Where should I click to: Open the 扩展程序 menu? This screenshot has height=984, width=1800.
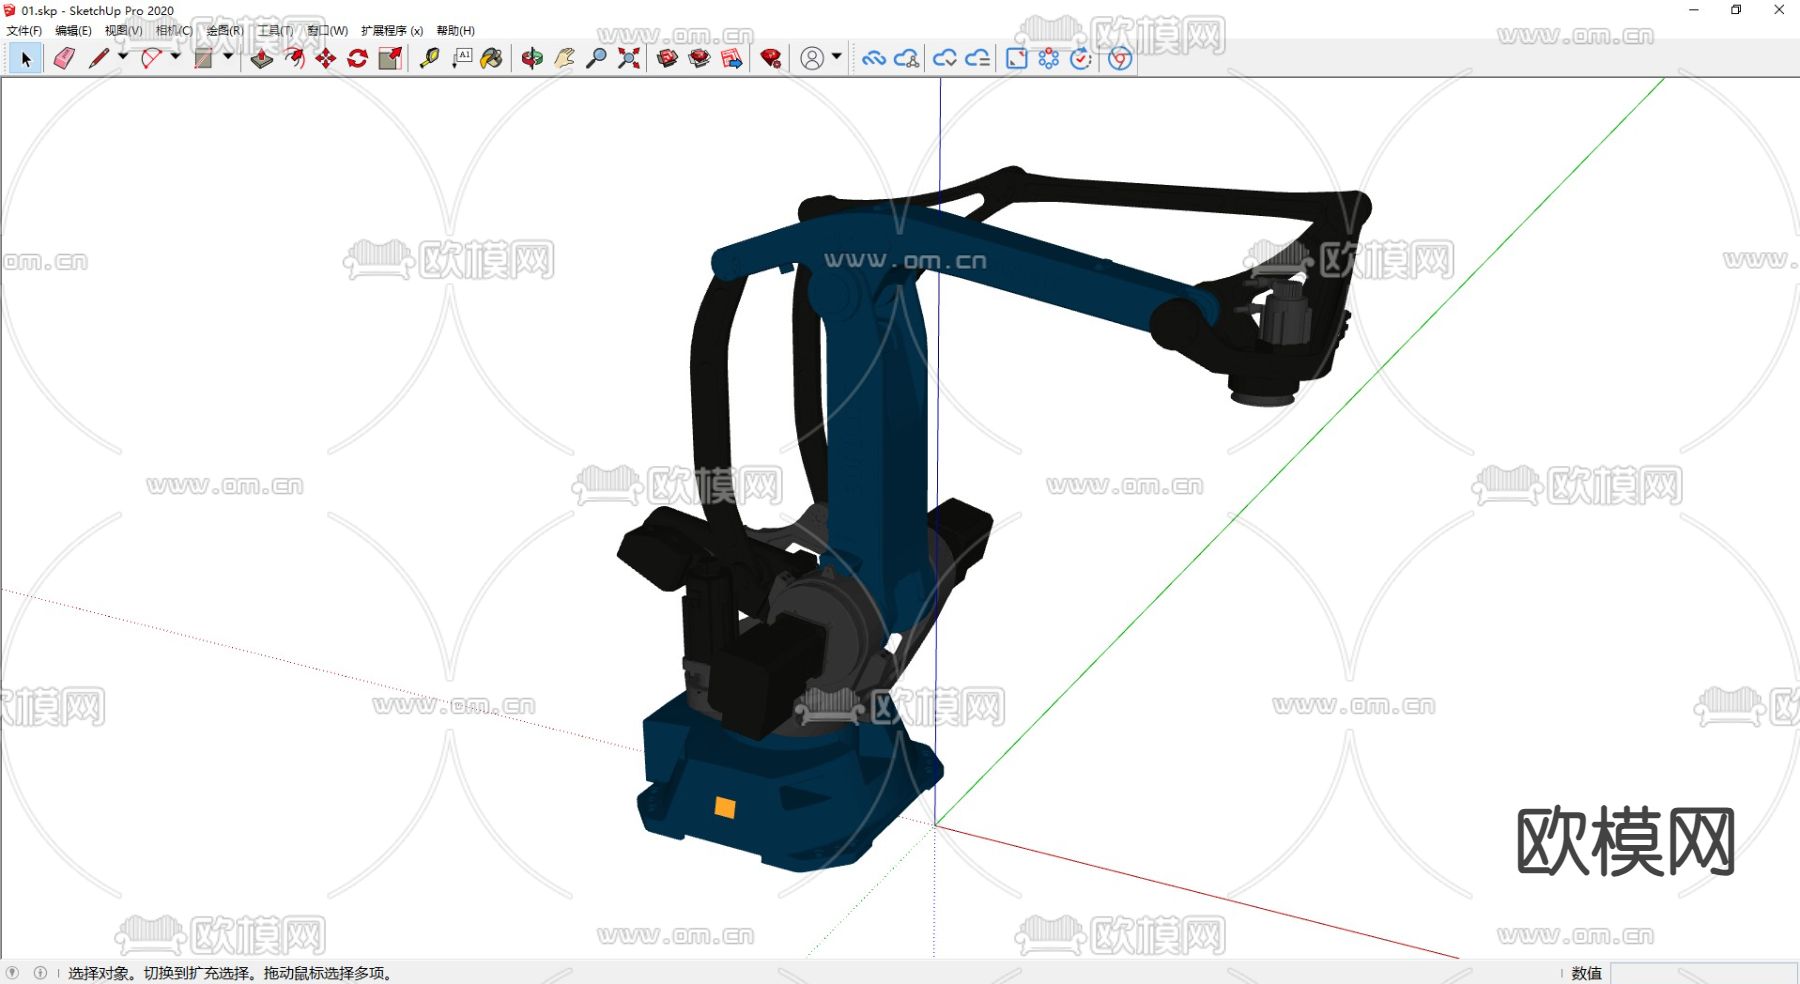391,31
